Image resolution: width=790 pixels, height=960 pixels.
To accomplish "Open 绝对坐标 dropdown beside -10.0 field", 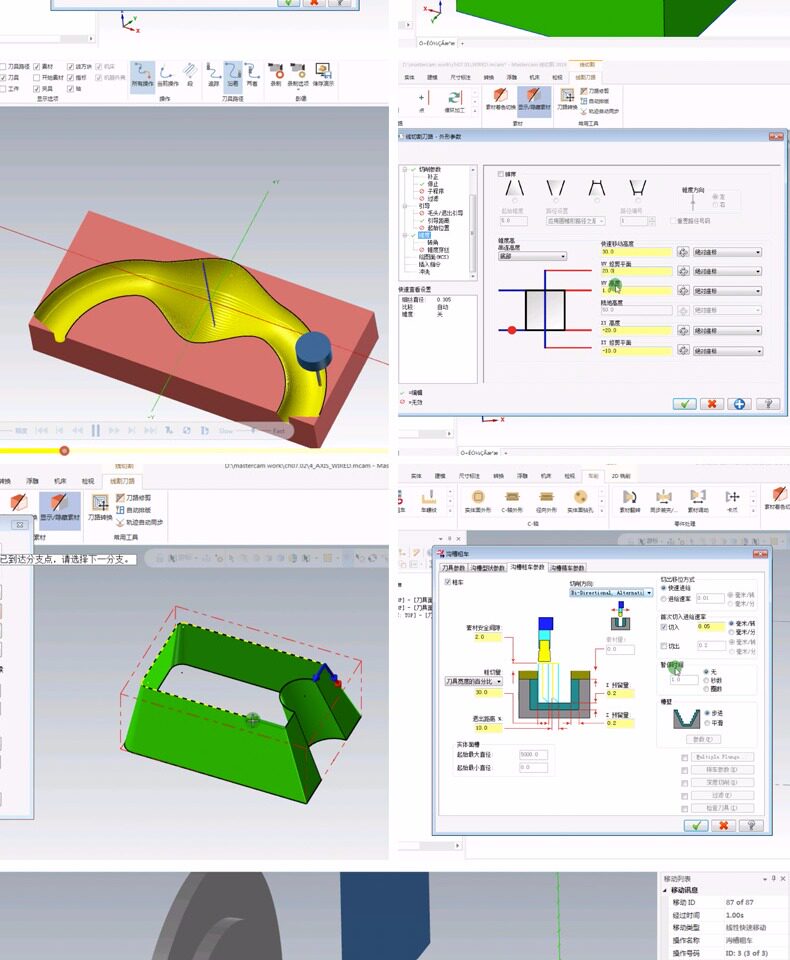I will point(728,351).
